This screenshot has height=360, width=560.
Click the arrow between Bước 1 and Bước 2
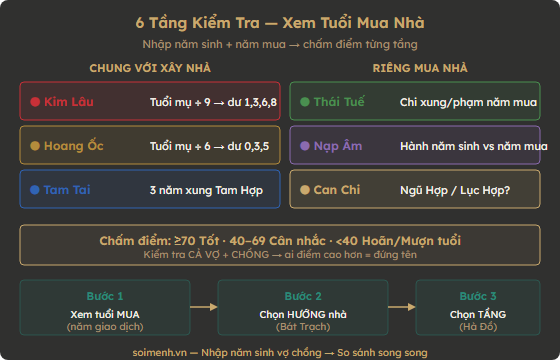click(x=204, y=307)
